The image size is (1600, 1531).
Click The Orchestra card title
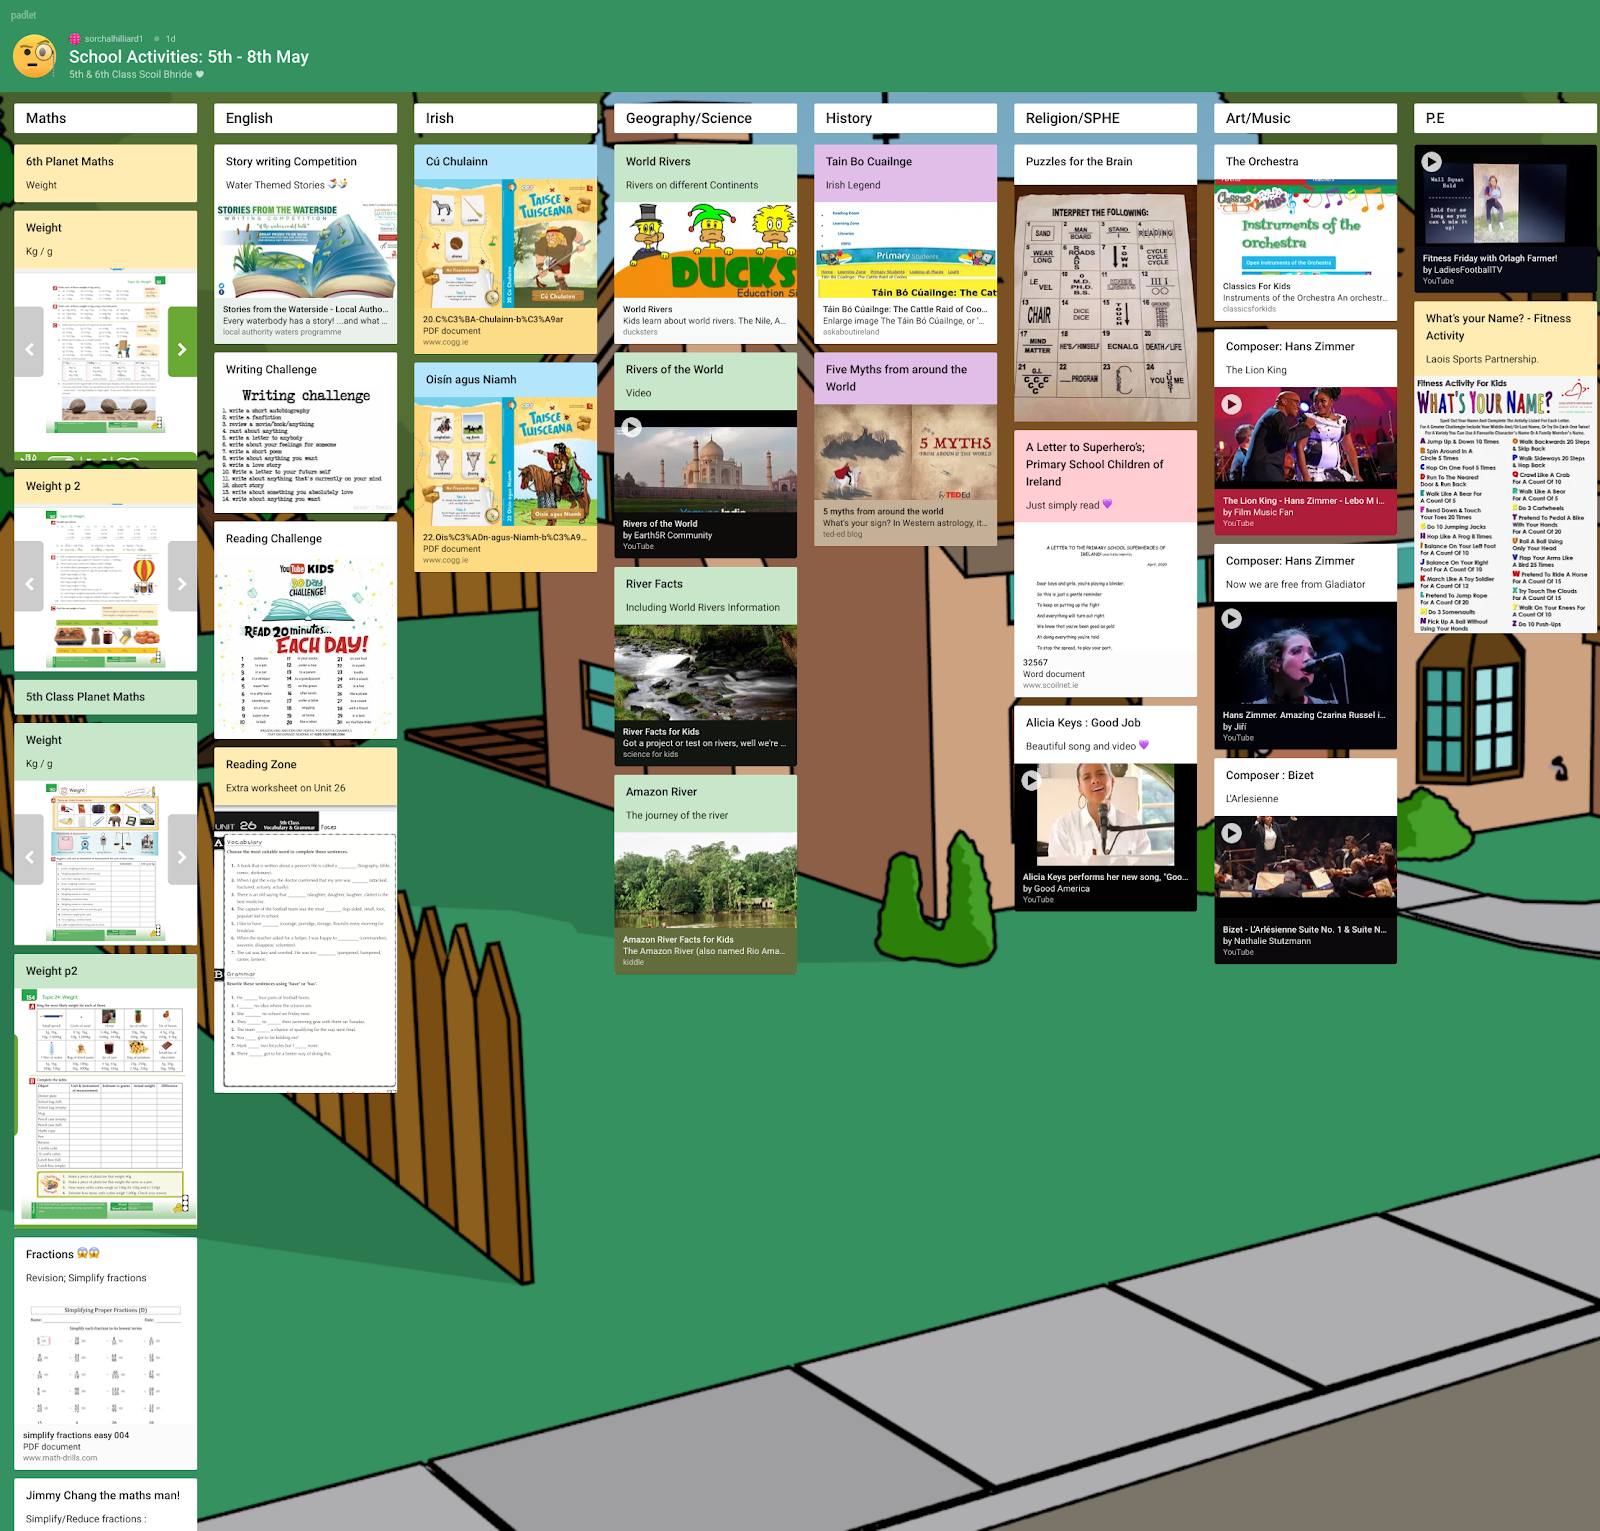pyautogui.click(x=1262, y=161)
